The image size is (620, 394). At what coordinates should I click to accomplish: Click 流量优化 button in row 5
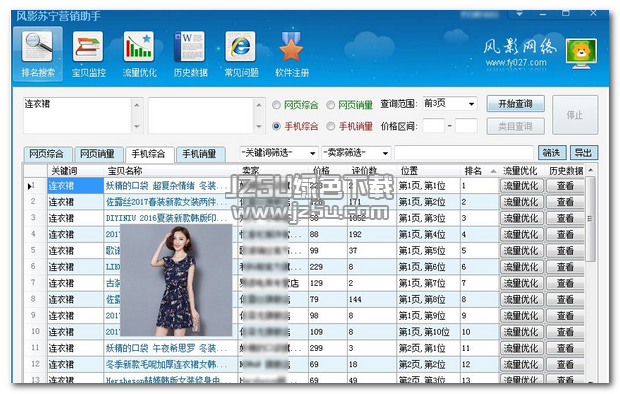521,251
